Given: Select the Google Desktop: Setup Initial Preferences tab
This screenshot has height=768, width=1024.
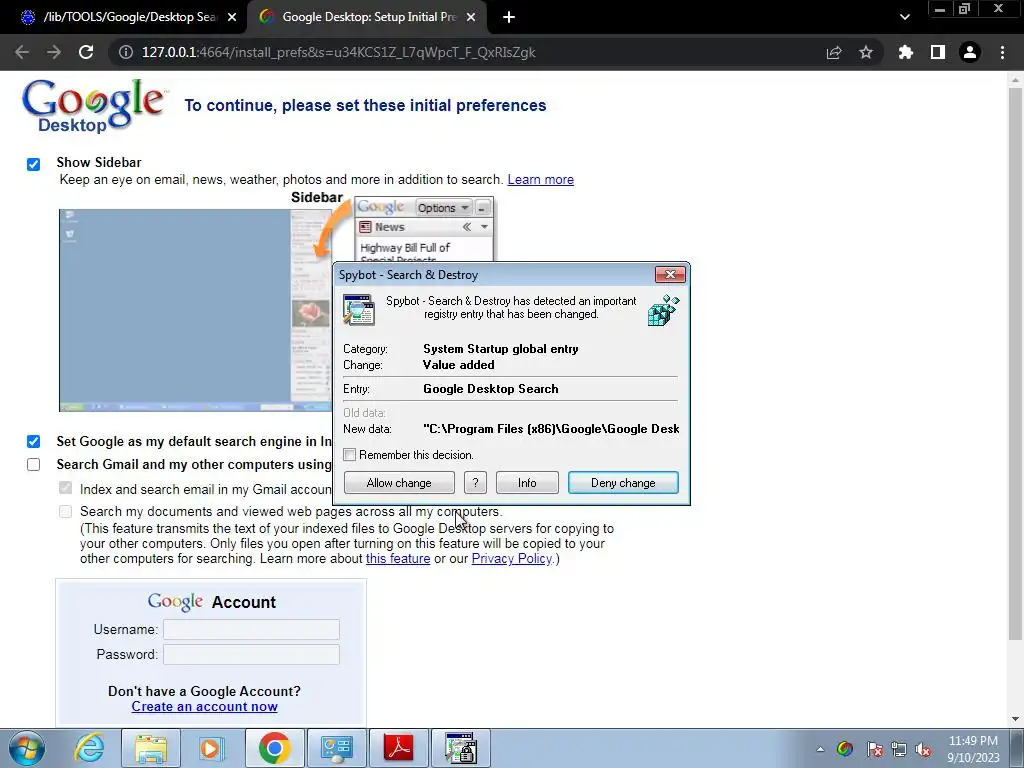Looking at the screenshot, I should 368,18.
